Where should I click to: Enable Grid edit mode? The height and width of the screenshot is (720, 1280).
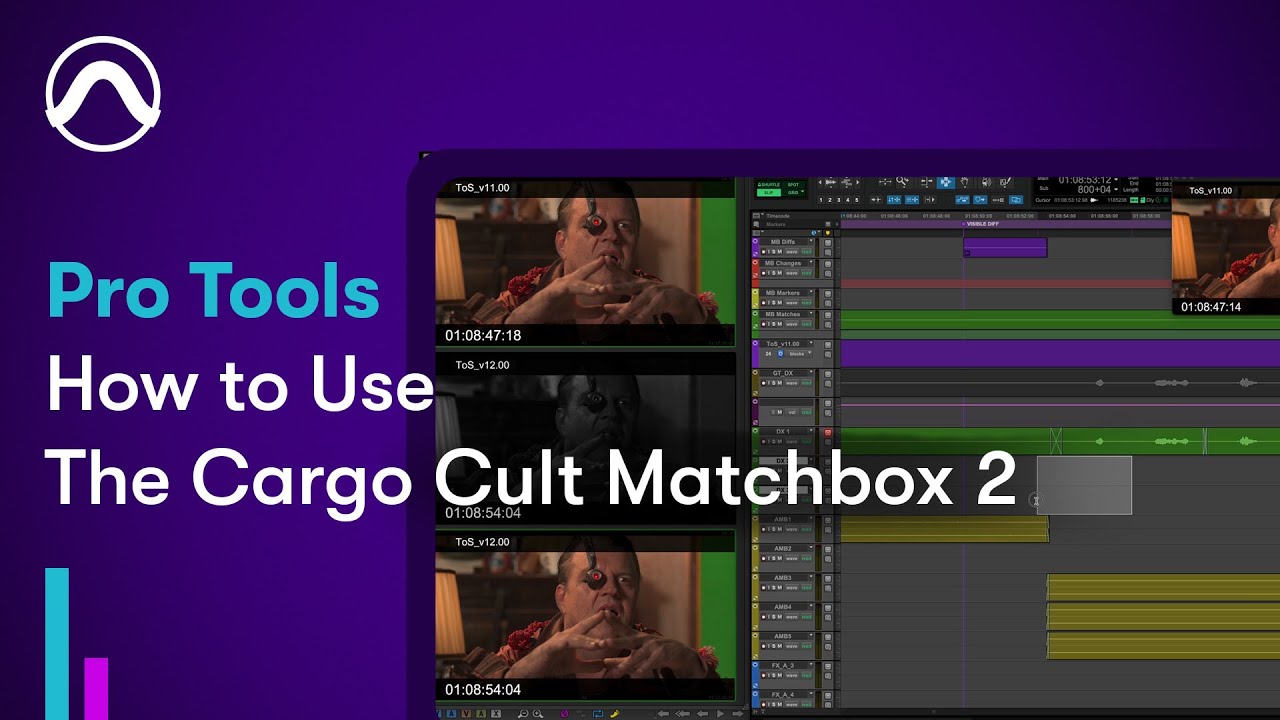click(793, 193)
